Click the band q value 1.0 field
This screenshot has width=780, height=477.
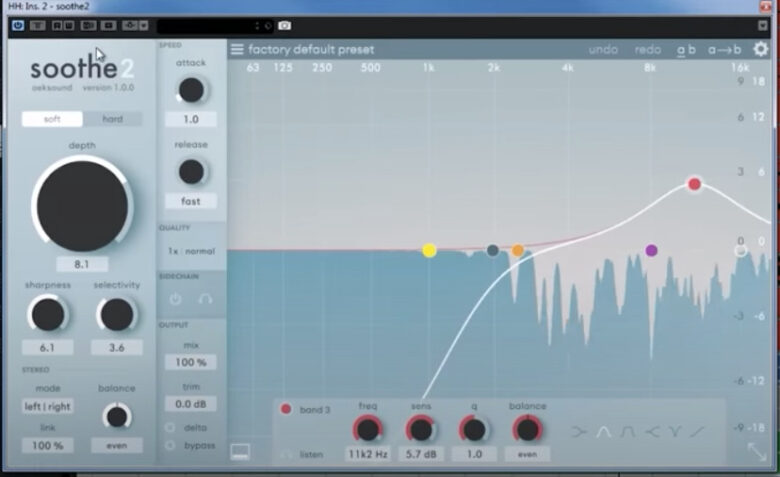[x=474, y=454]
